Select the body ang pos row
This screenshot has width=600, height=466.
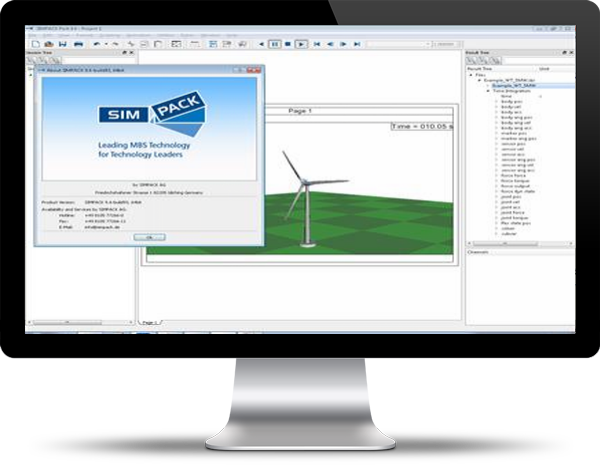[517, 118]
